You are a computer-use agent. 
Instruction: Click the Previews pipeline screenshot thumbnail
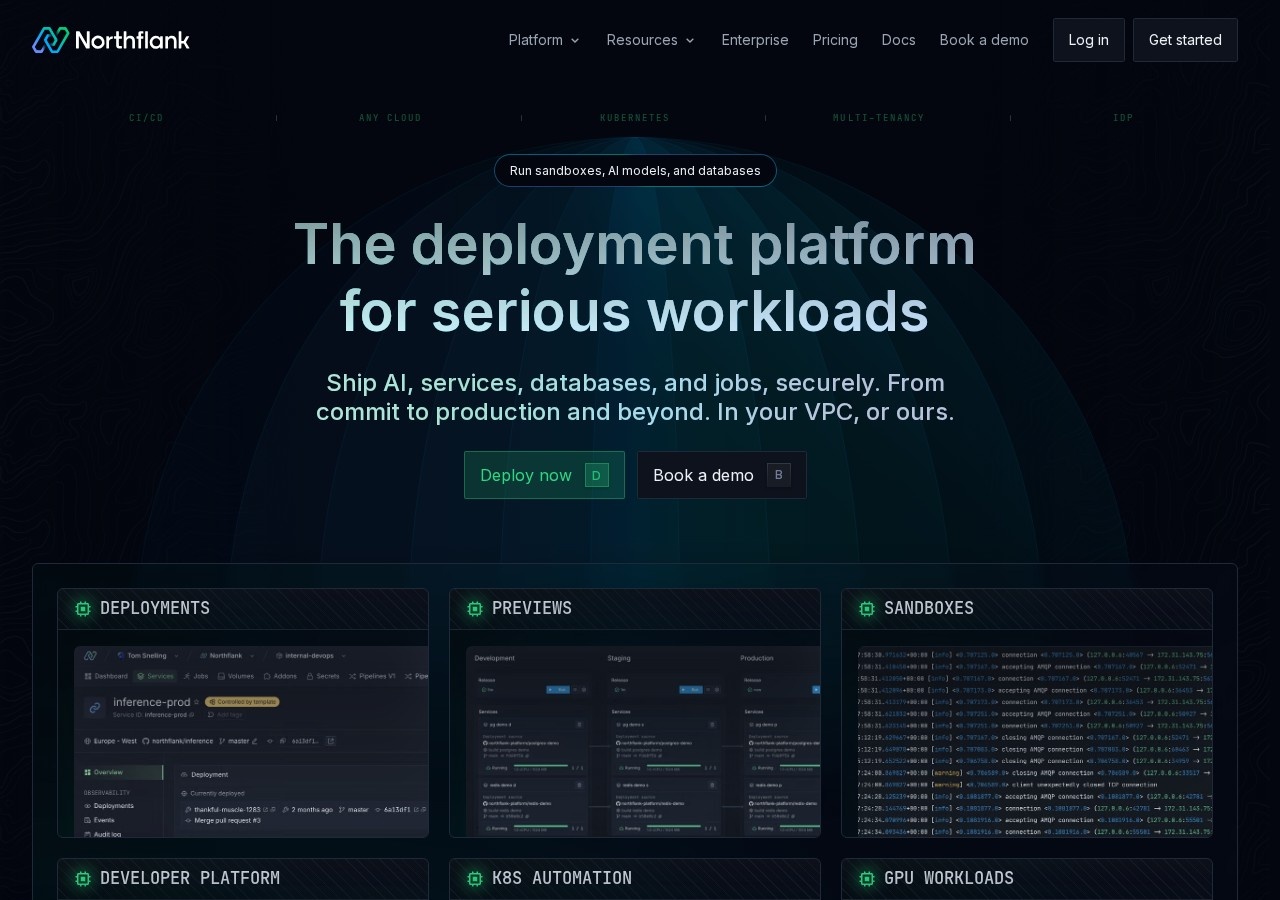pyautogui.click(x=643, y=741)
